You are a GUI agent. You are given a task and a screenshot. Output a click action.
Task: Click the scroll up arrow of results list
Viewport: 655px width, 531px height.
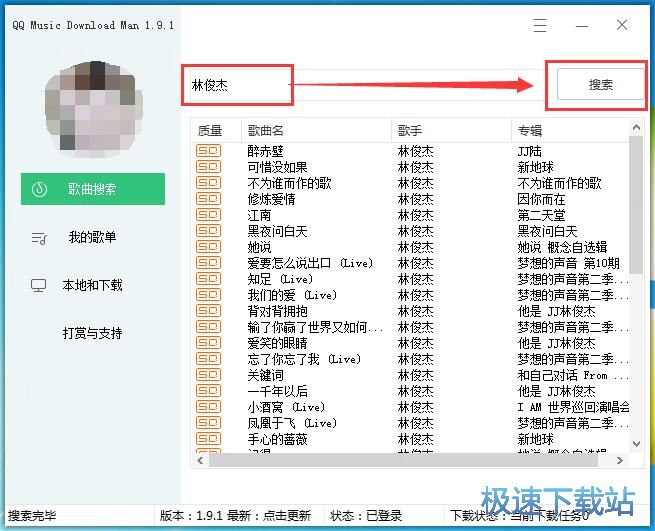(636, 127)
